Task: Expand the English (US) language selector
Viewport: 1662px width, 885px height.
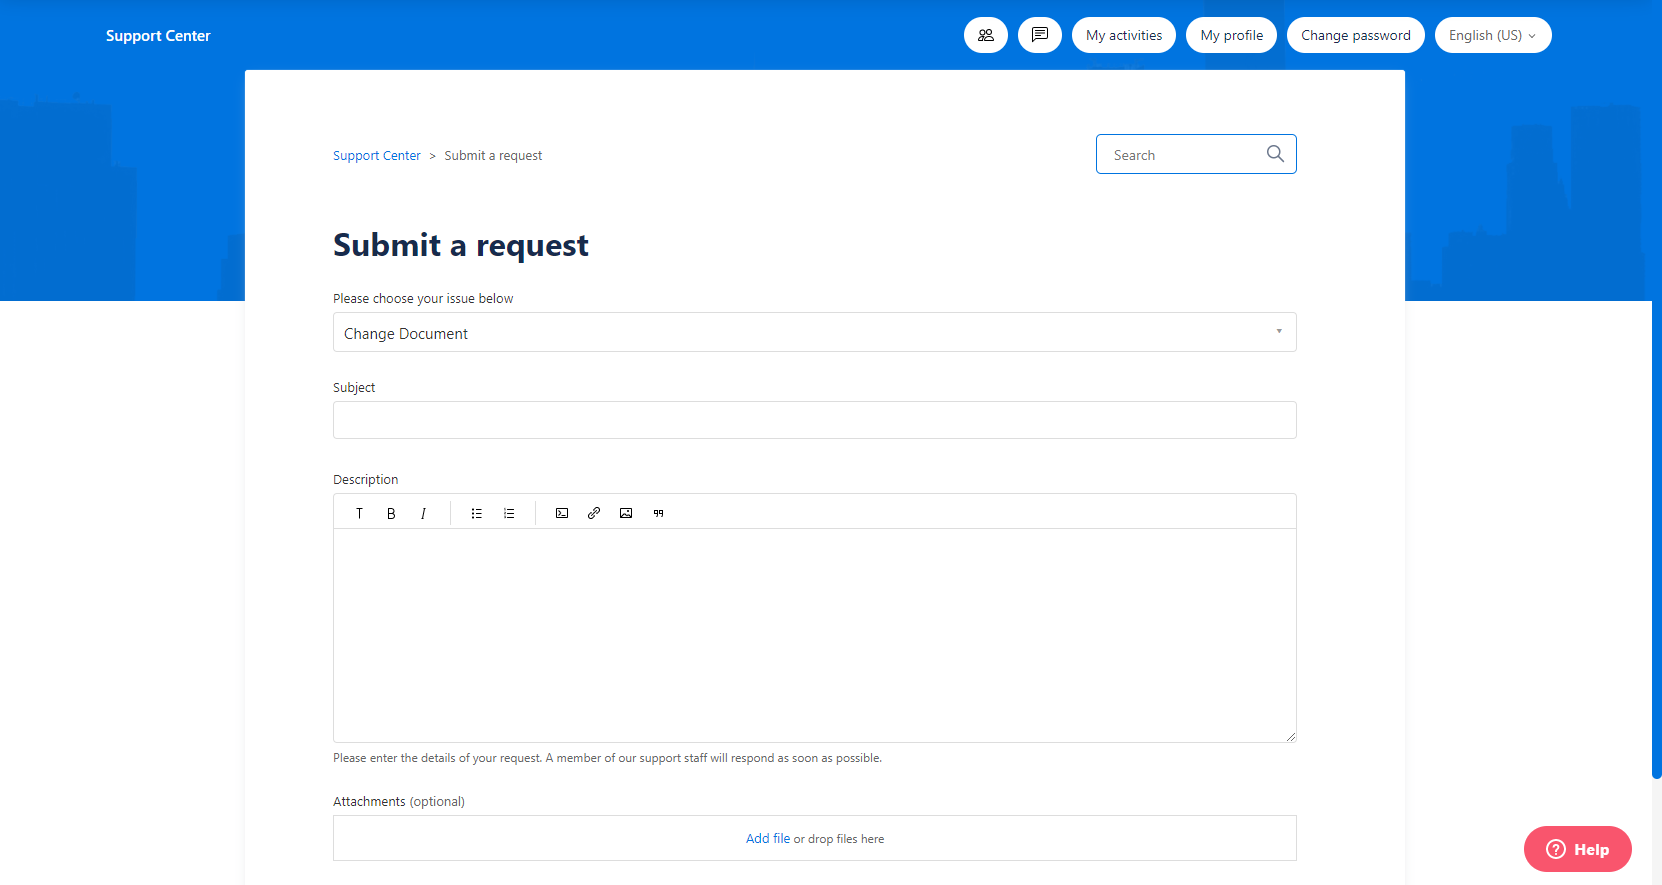Action: point(1492,35)
